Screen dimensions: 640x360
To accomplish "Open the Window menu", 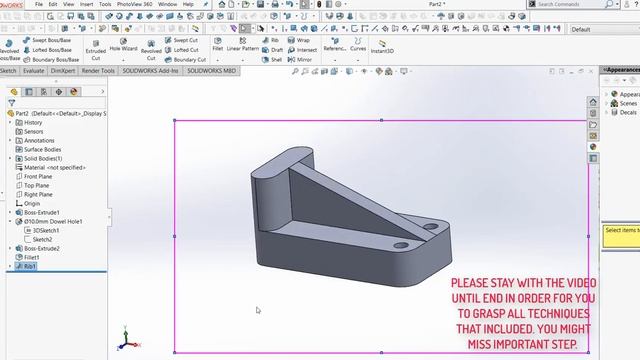I will [x=167, y=4].
